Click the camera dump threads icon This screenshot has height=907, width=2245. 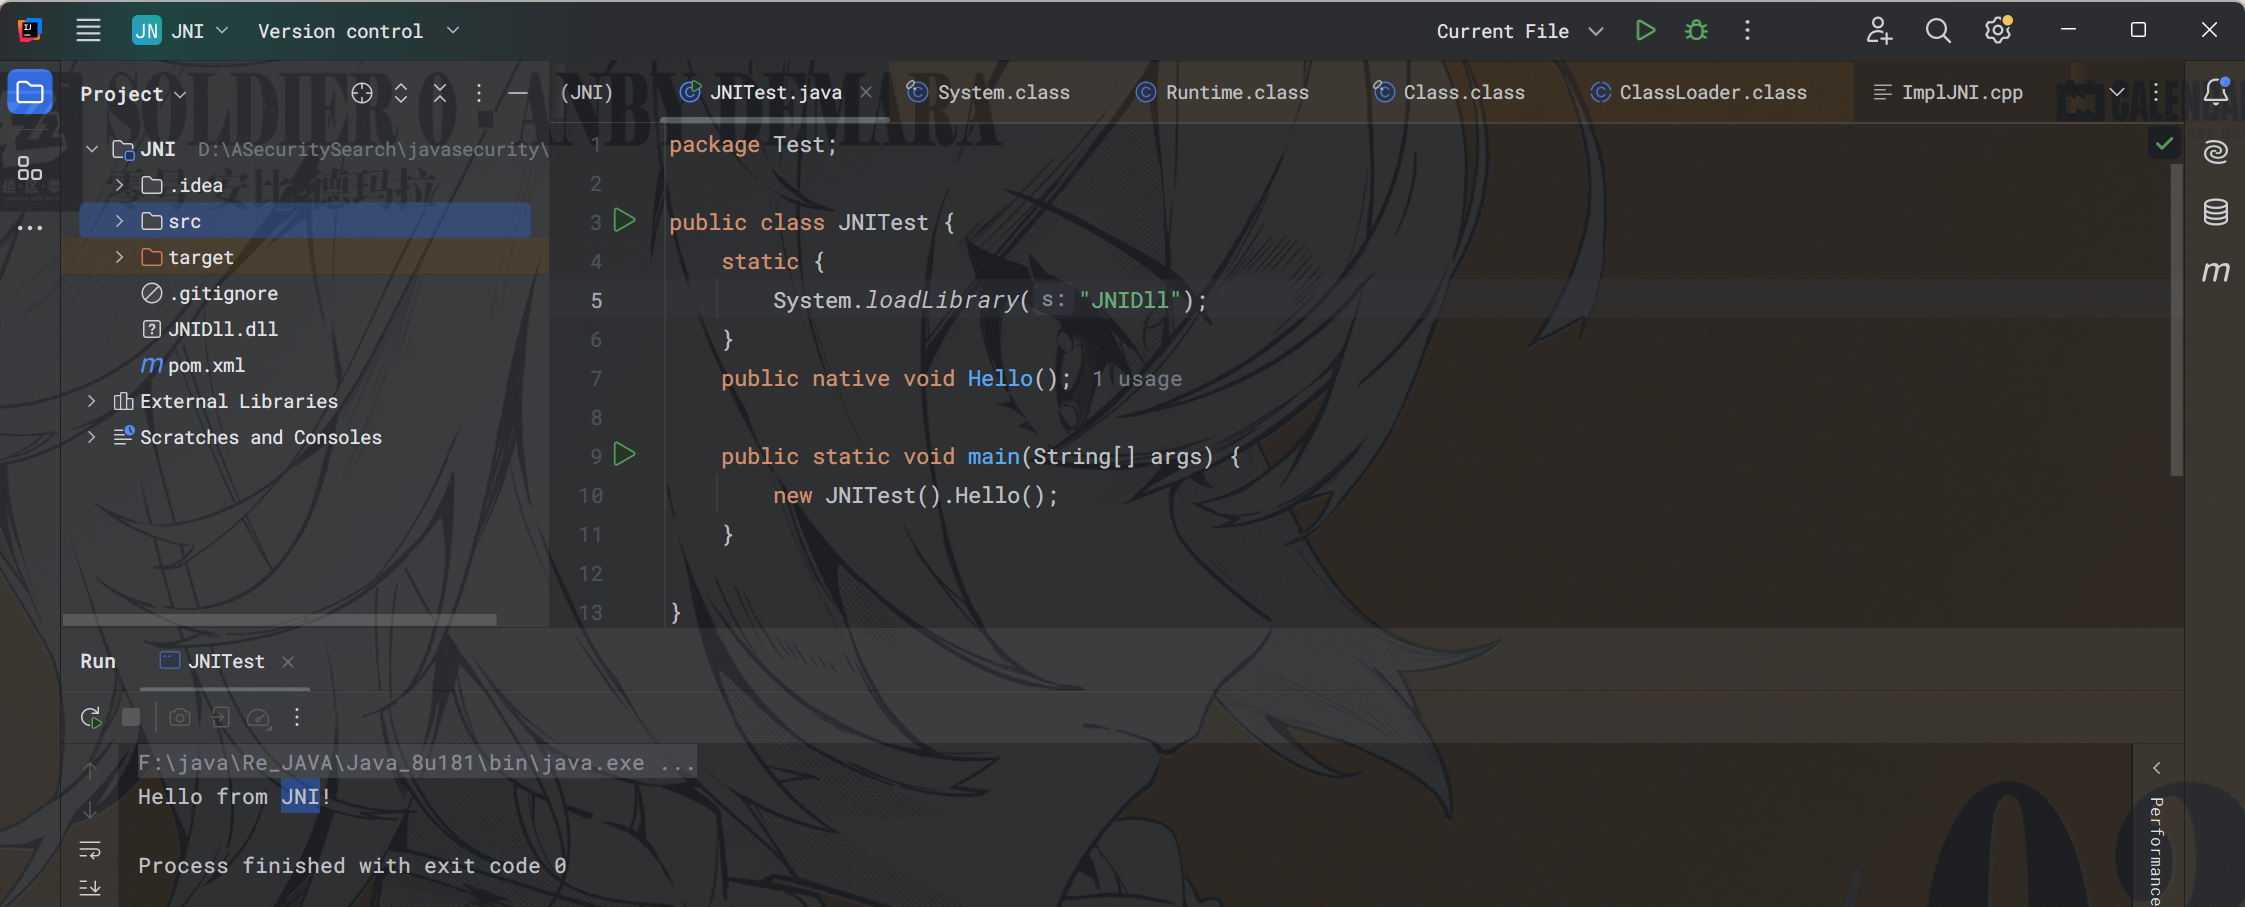click(180, 717)
